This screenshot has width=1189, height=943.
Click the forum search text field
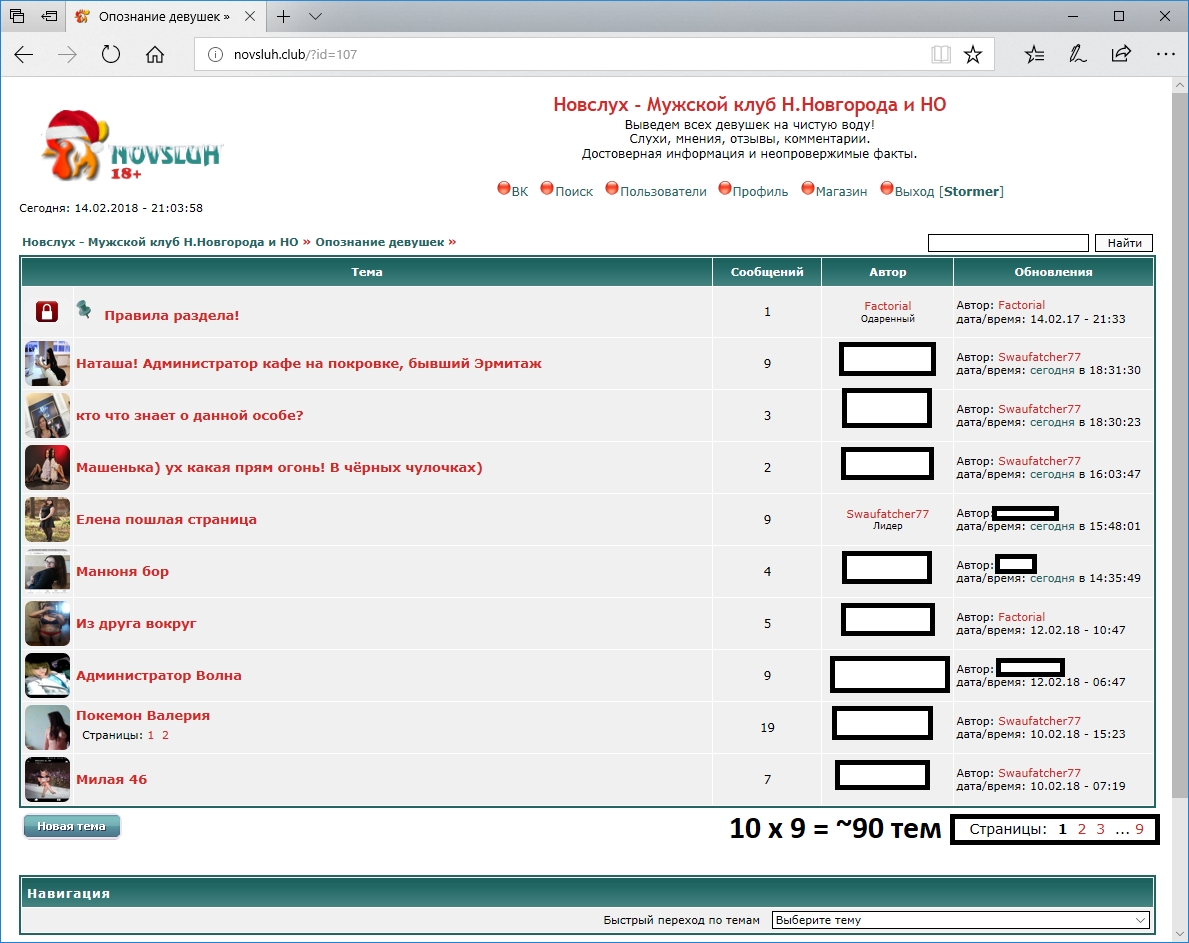tap(1007, 243)
